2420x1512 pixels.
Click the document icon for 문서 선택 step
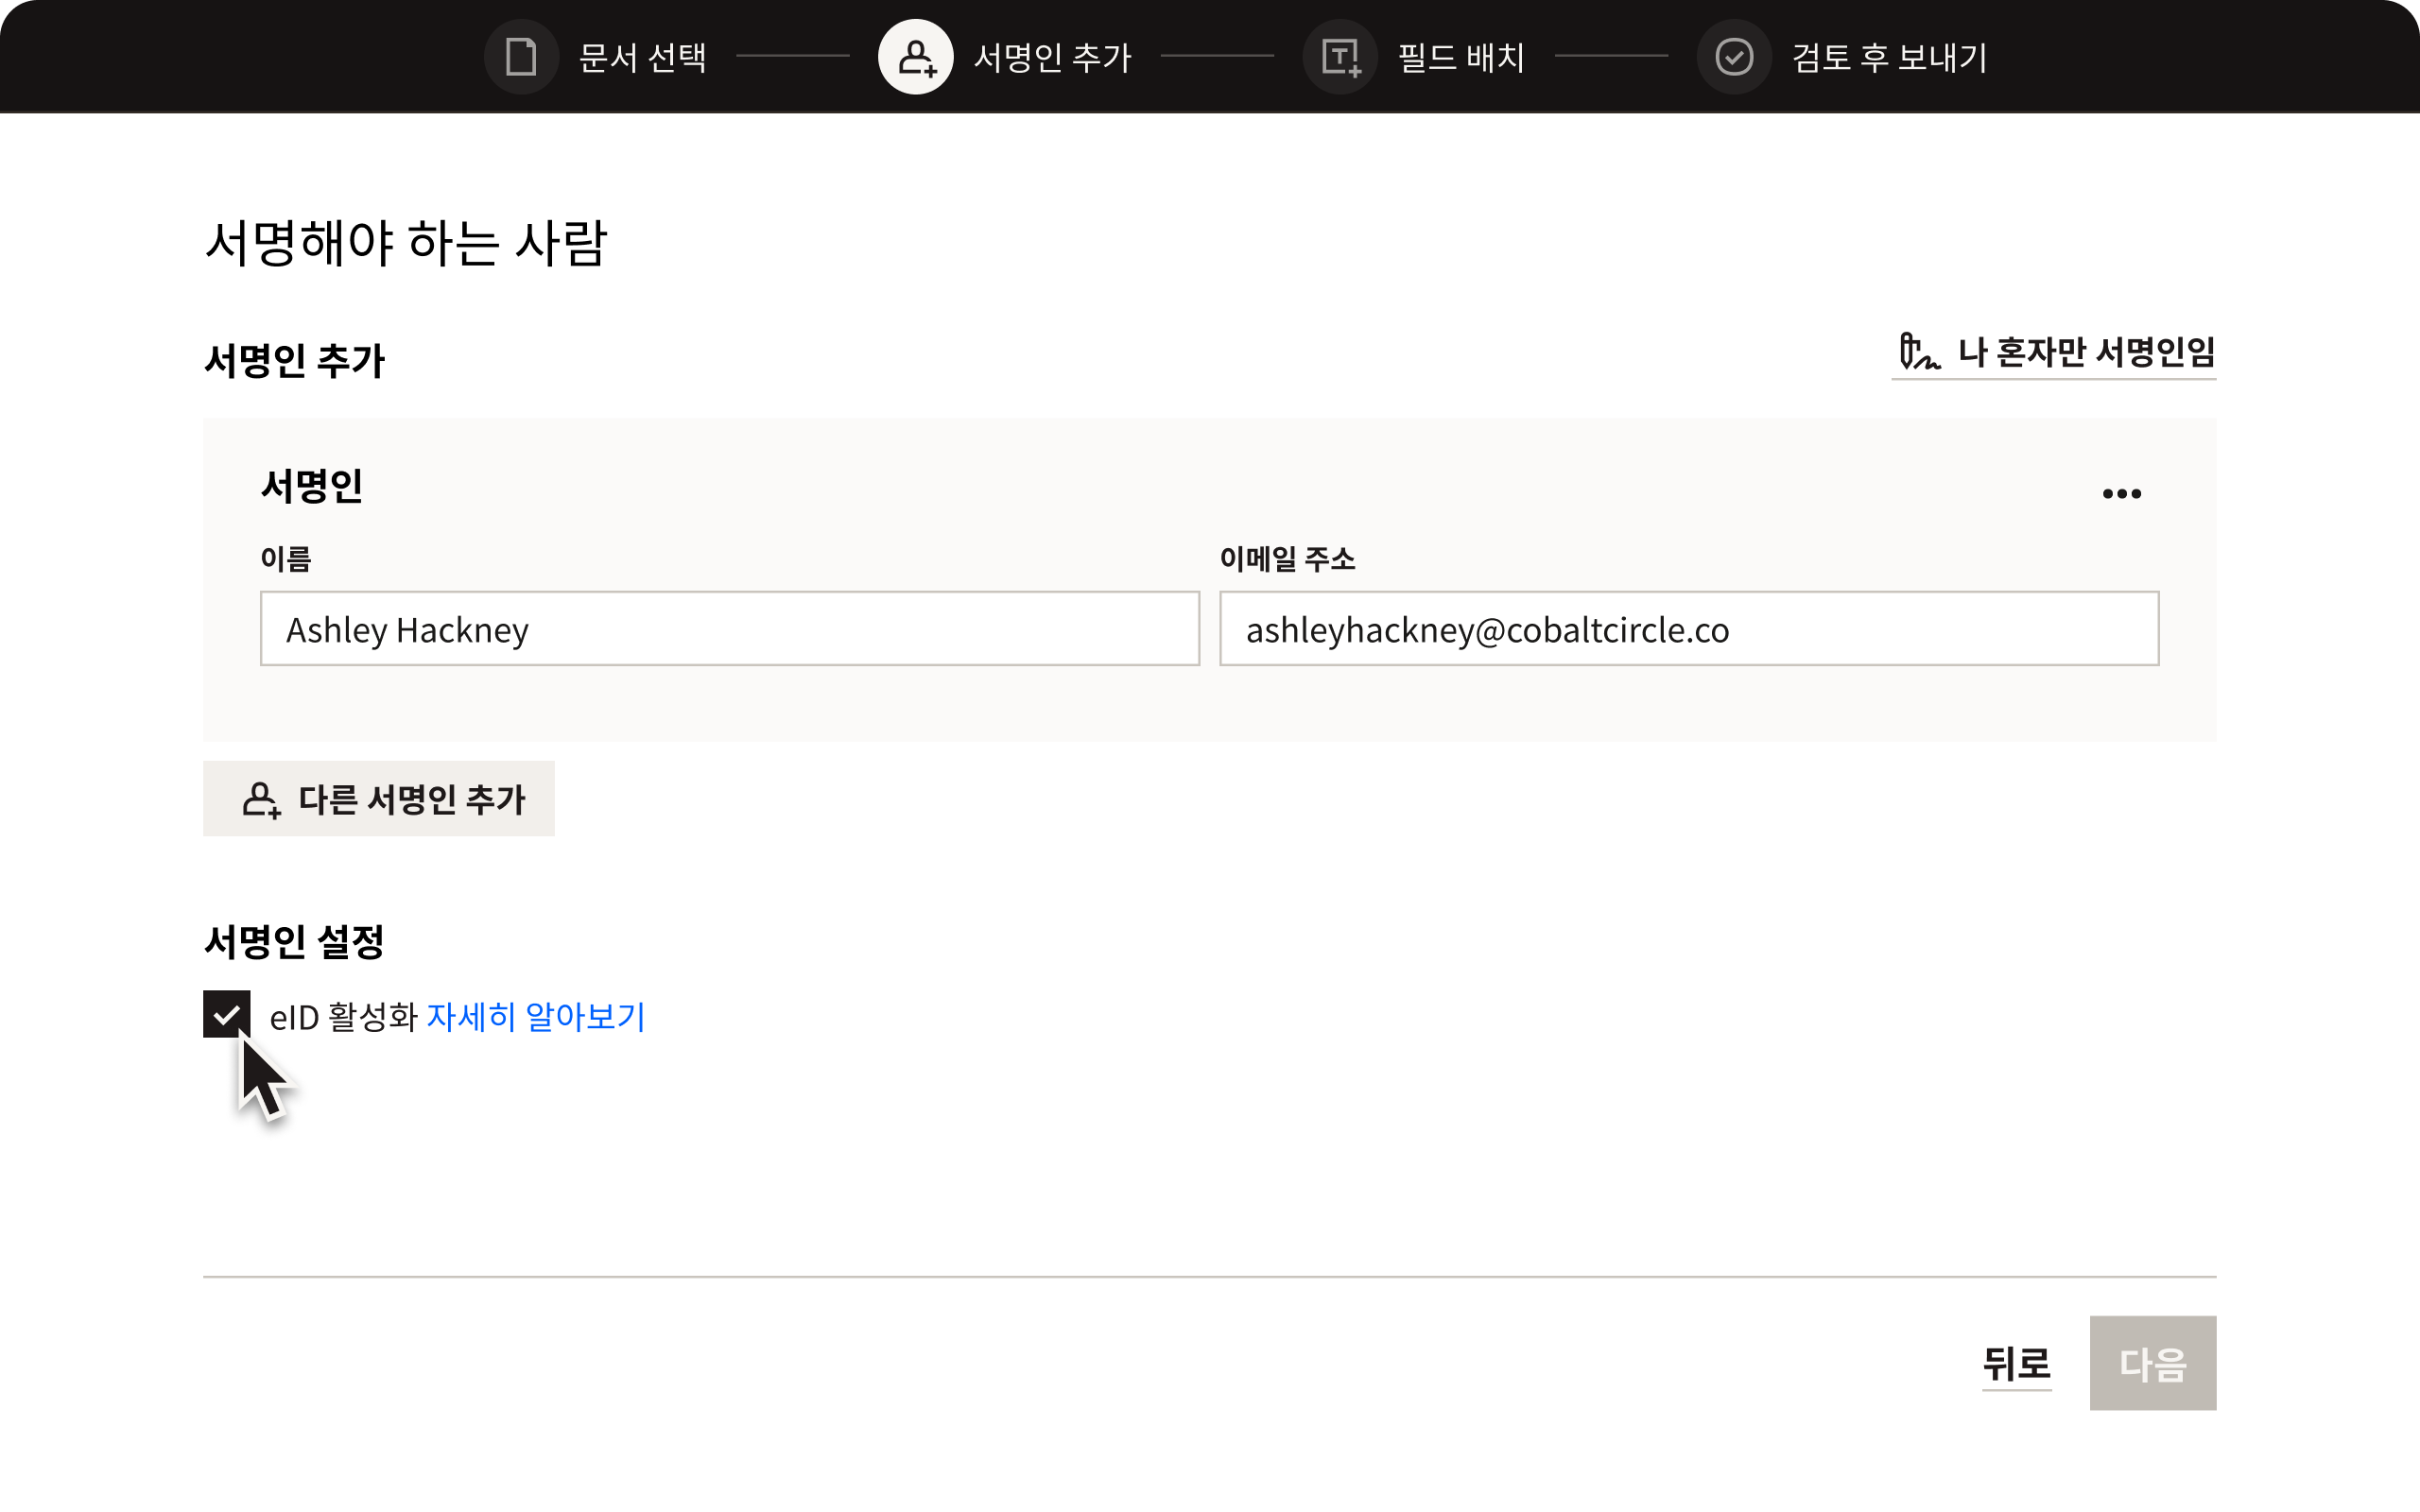point(521,57)
